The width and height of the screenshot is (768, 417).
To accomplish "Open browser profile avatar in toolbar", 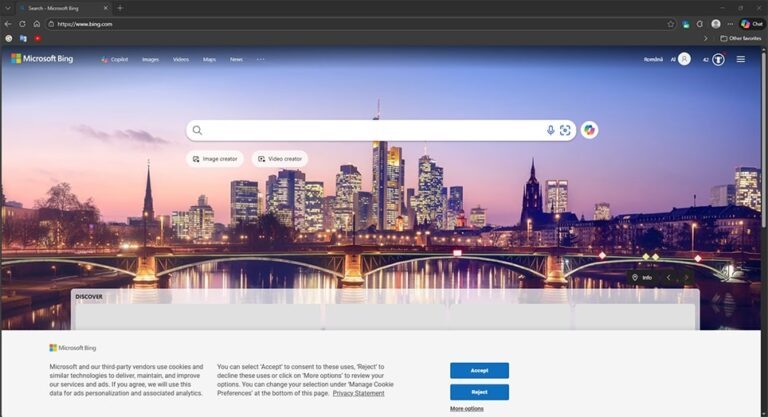I will (x=716, y=24).
